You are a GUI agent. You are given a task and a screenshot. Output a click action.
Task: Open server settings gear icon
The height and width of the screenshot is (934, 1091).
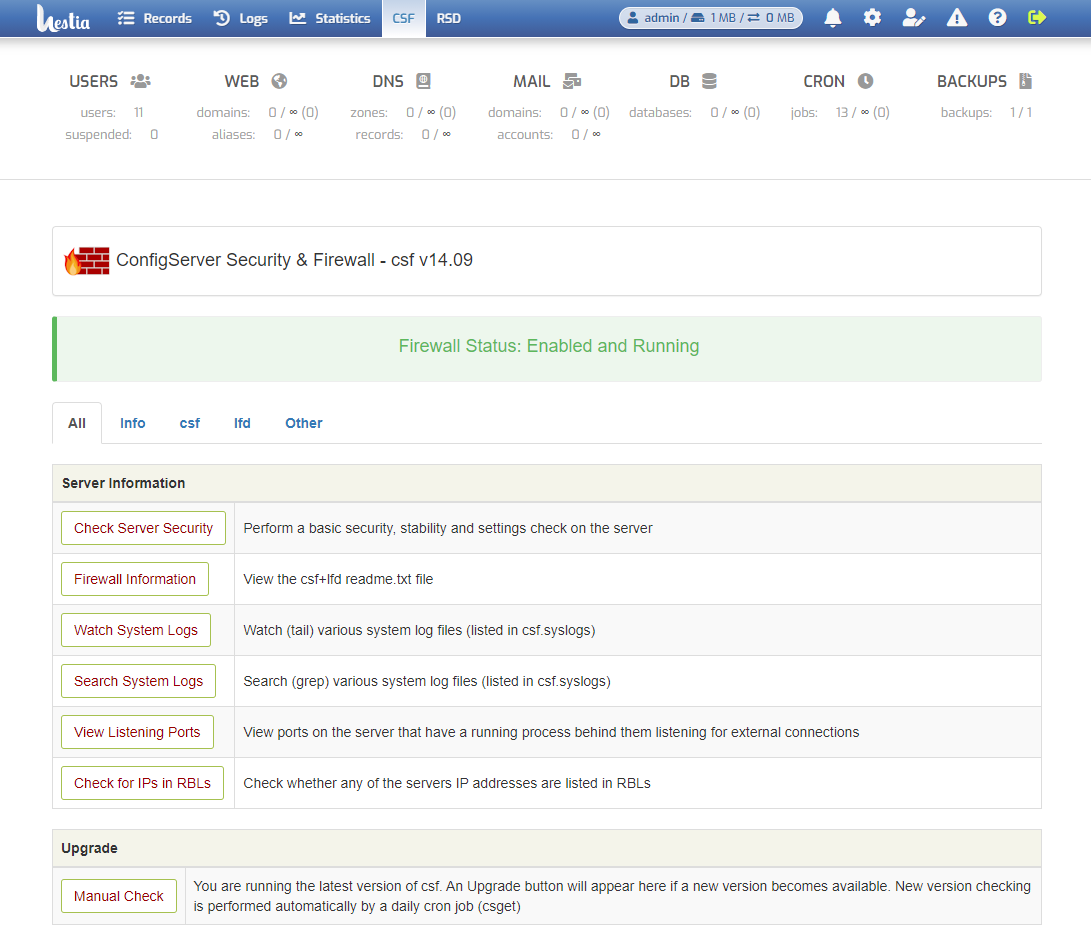[x=872, y=18]
